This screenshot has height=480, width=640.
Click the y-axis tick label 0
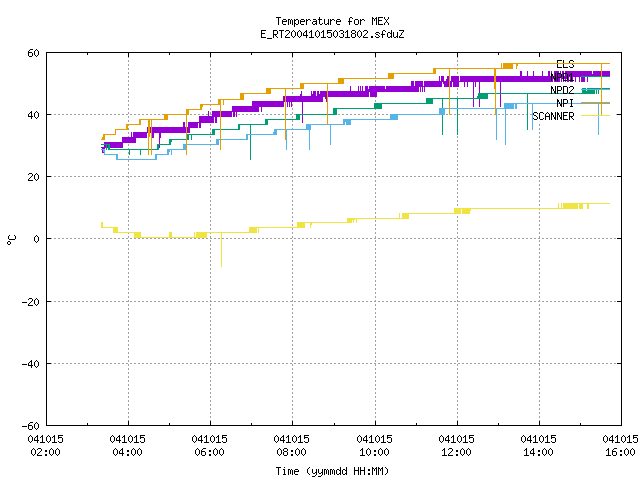tap(37, 240)
